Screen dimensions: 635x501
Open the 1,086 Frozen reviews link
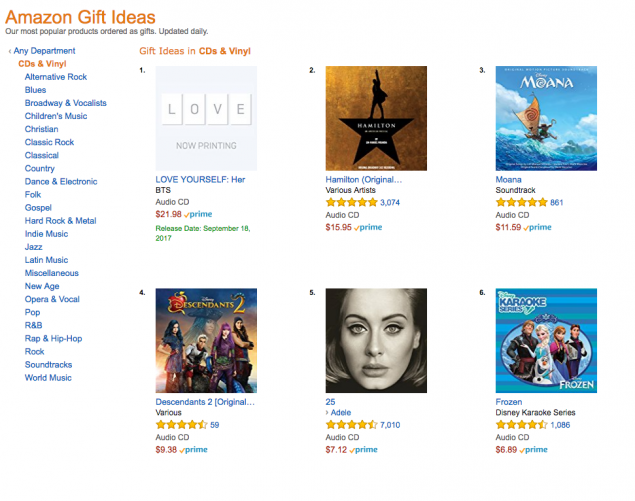pos(559,425)
